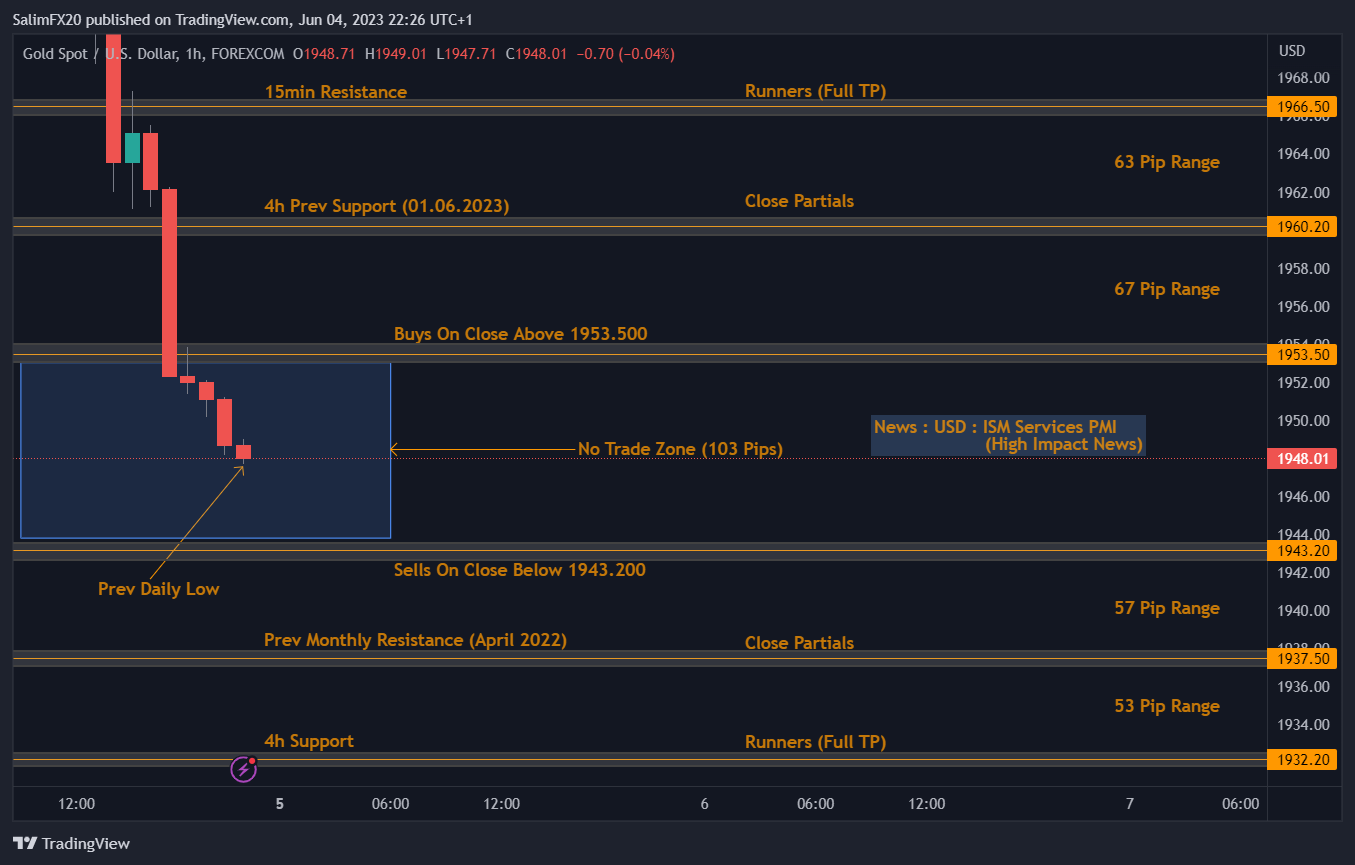Click the Buys On Close Above 1953.500 text

click(520, 333)
